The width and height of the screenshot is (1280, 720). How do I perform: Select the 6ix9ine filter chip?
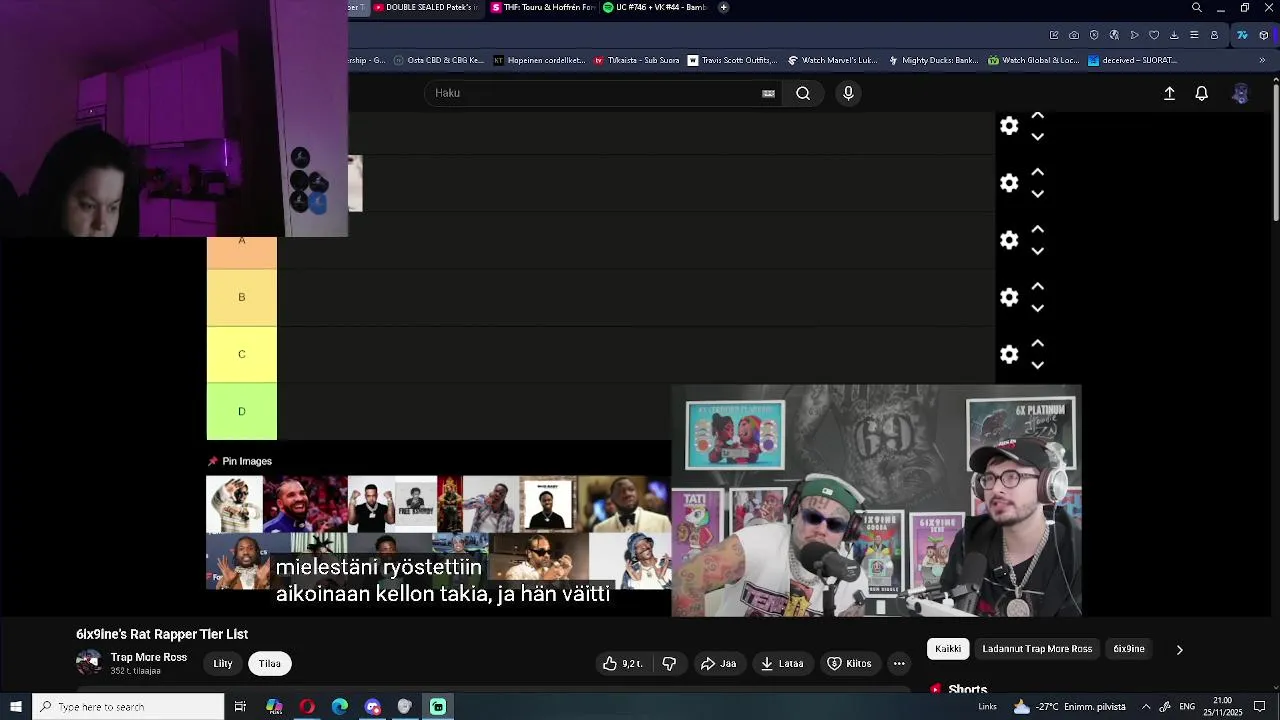click(1129, 649)
